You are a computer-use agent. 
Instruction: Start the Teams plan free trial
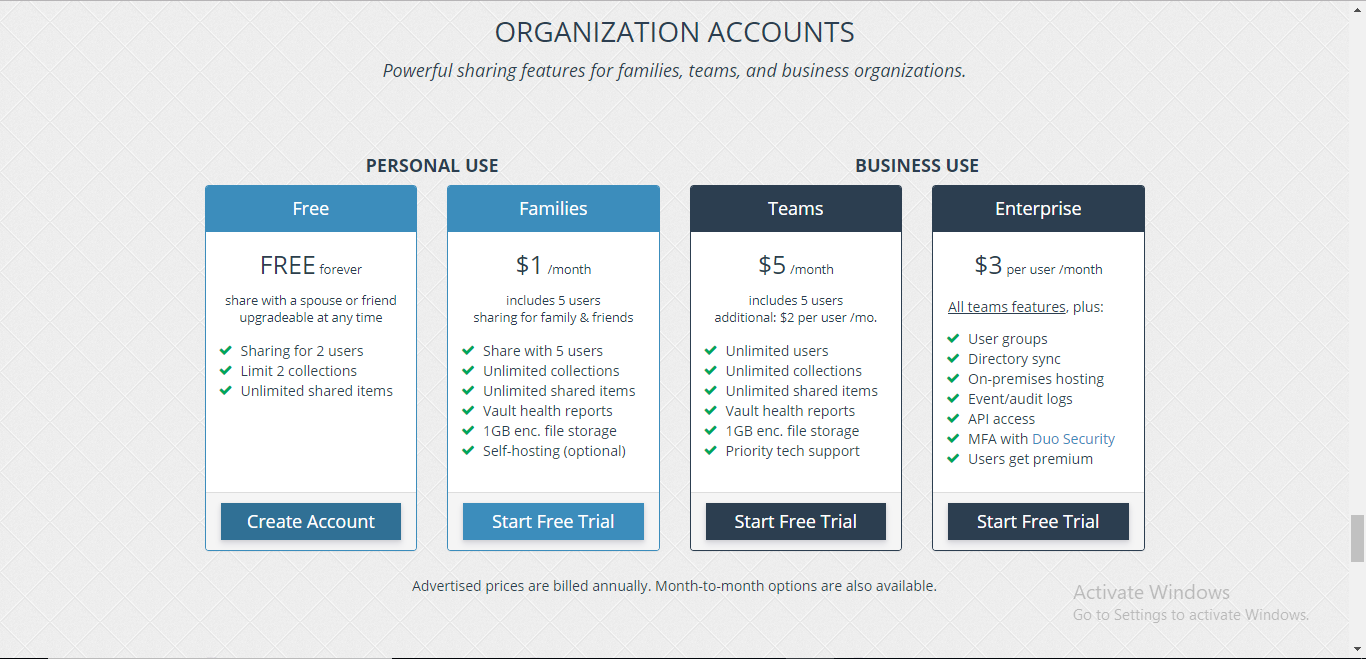(796, 521)
